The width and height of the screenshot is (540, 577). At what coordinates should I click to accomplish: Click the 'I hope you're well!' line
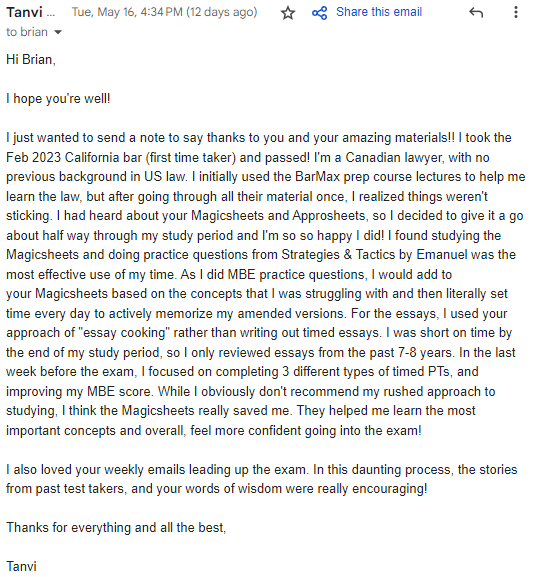(58, 99)
